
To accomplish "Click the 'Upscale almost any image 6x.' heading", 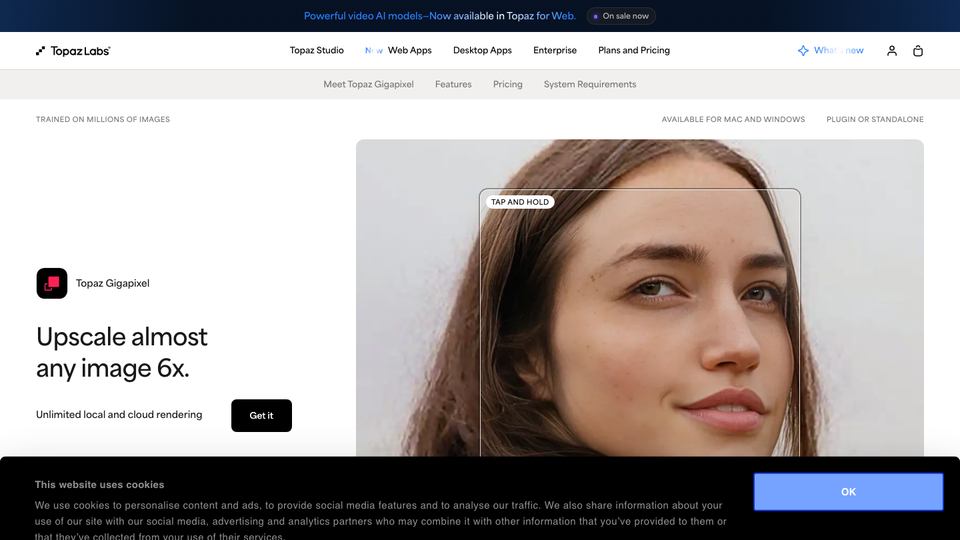I will pos(122,353).
